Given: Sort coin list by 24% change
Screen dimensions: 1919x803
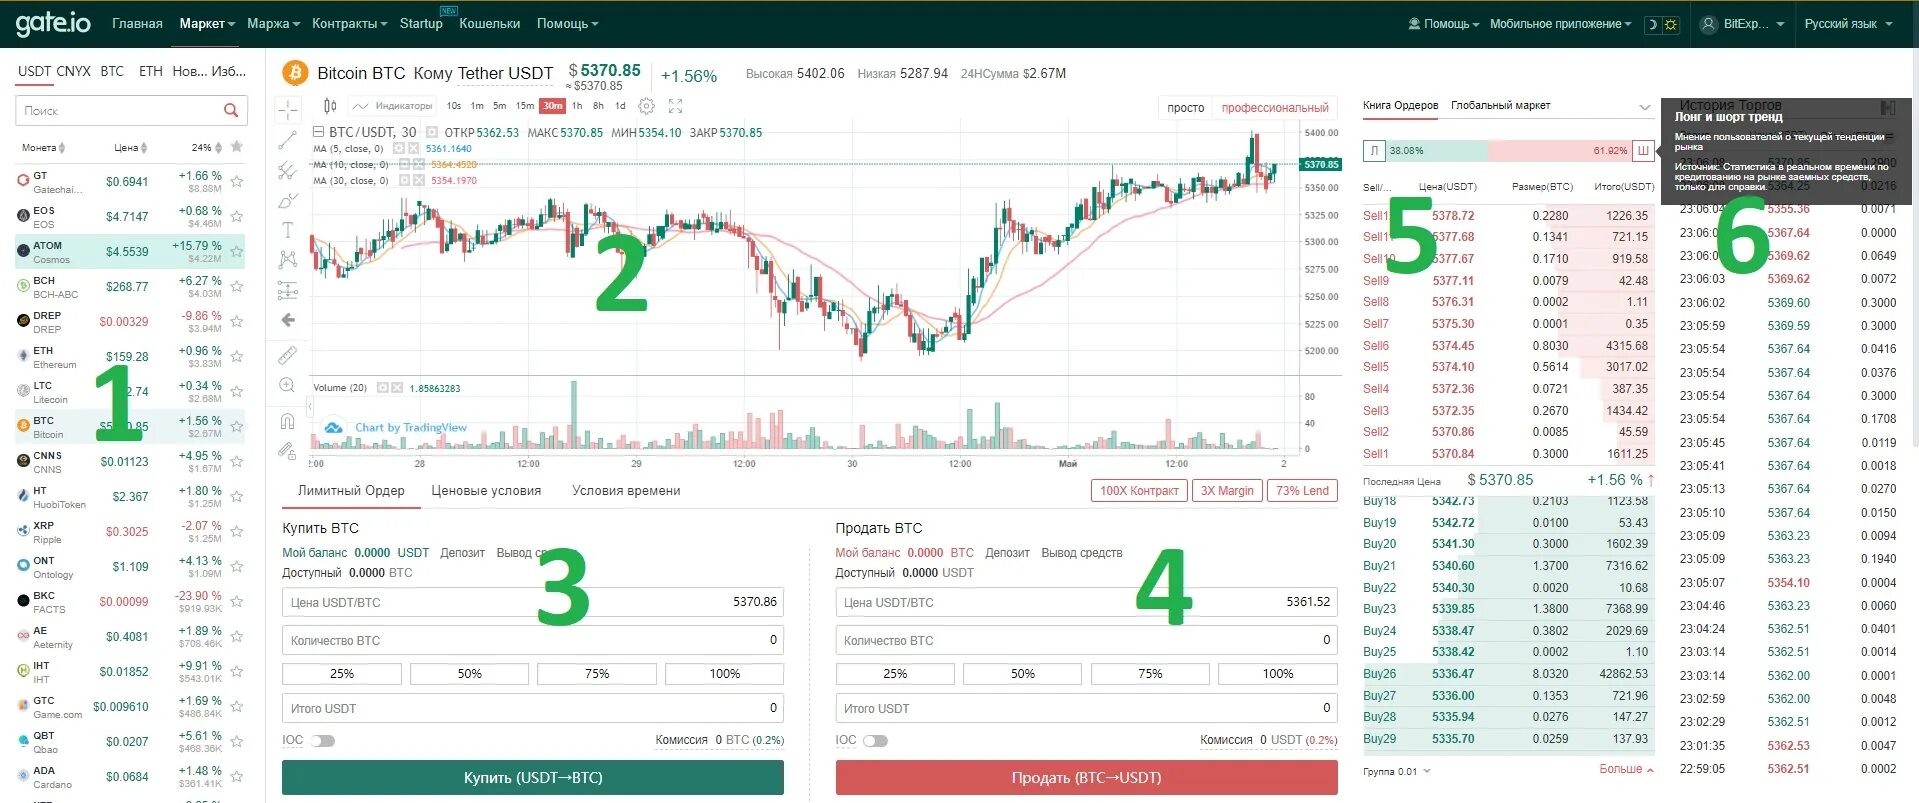Looking at the screenshot, I should click(x=207, y=148).
